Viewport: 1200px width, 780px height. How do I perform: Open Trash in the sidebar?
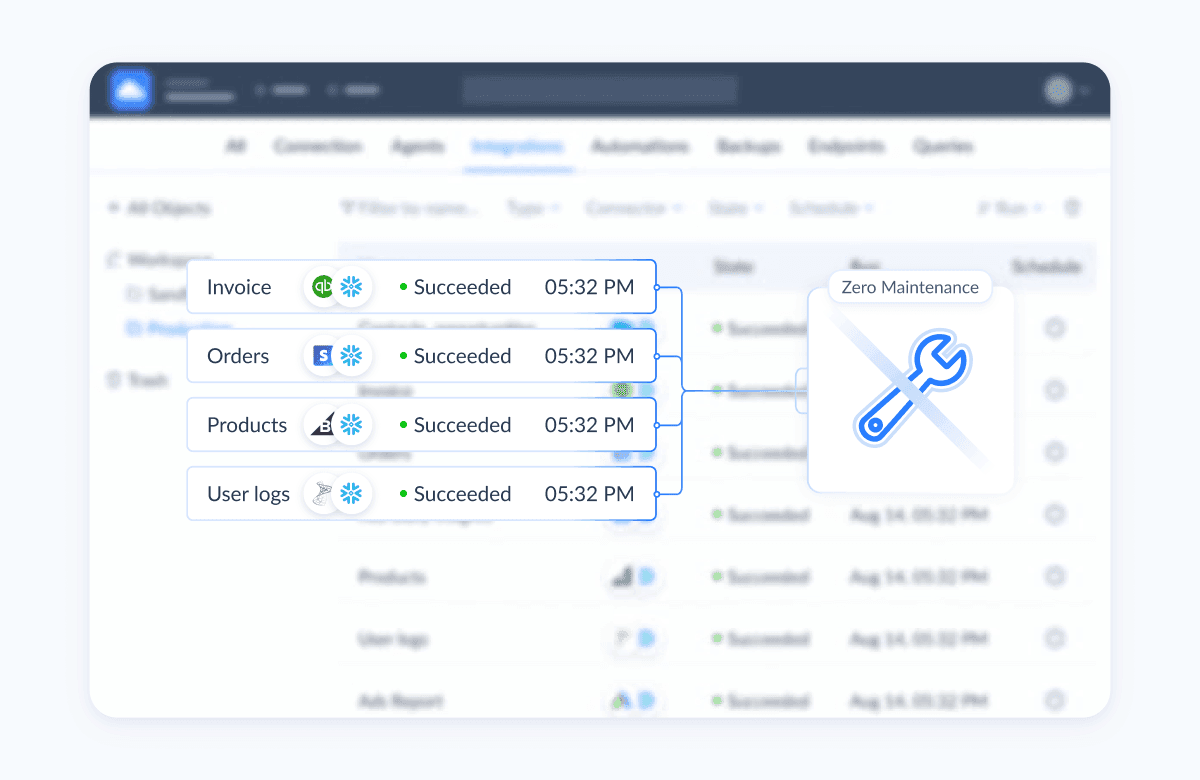point(138,380)
